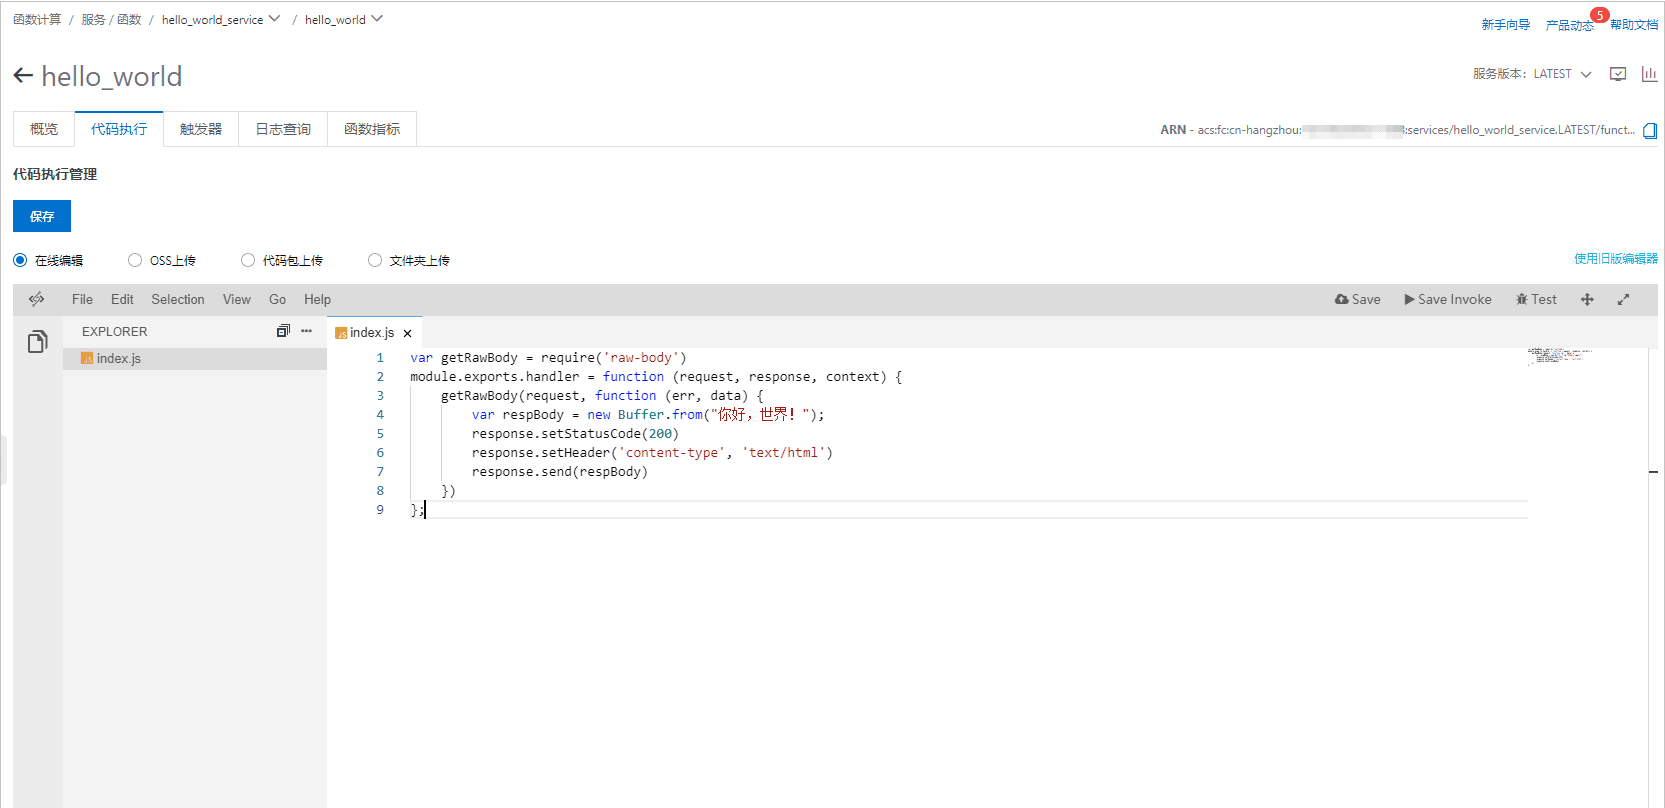Click the Save cloud icon in editor toolbar
This screenshot has height=808, width=1665.
click(1357, 299)
